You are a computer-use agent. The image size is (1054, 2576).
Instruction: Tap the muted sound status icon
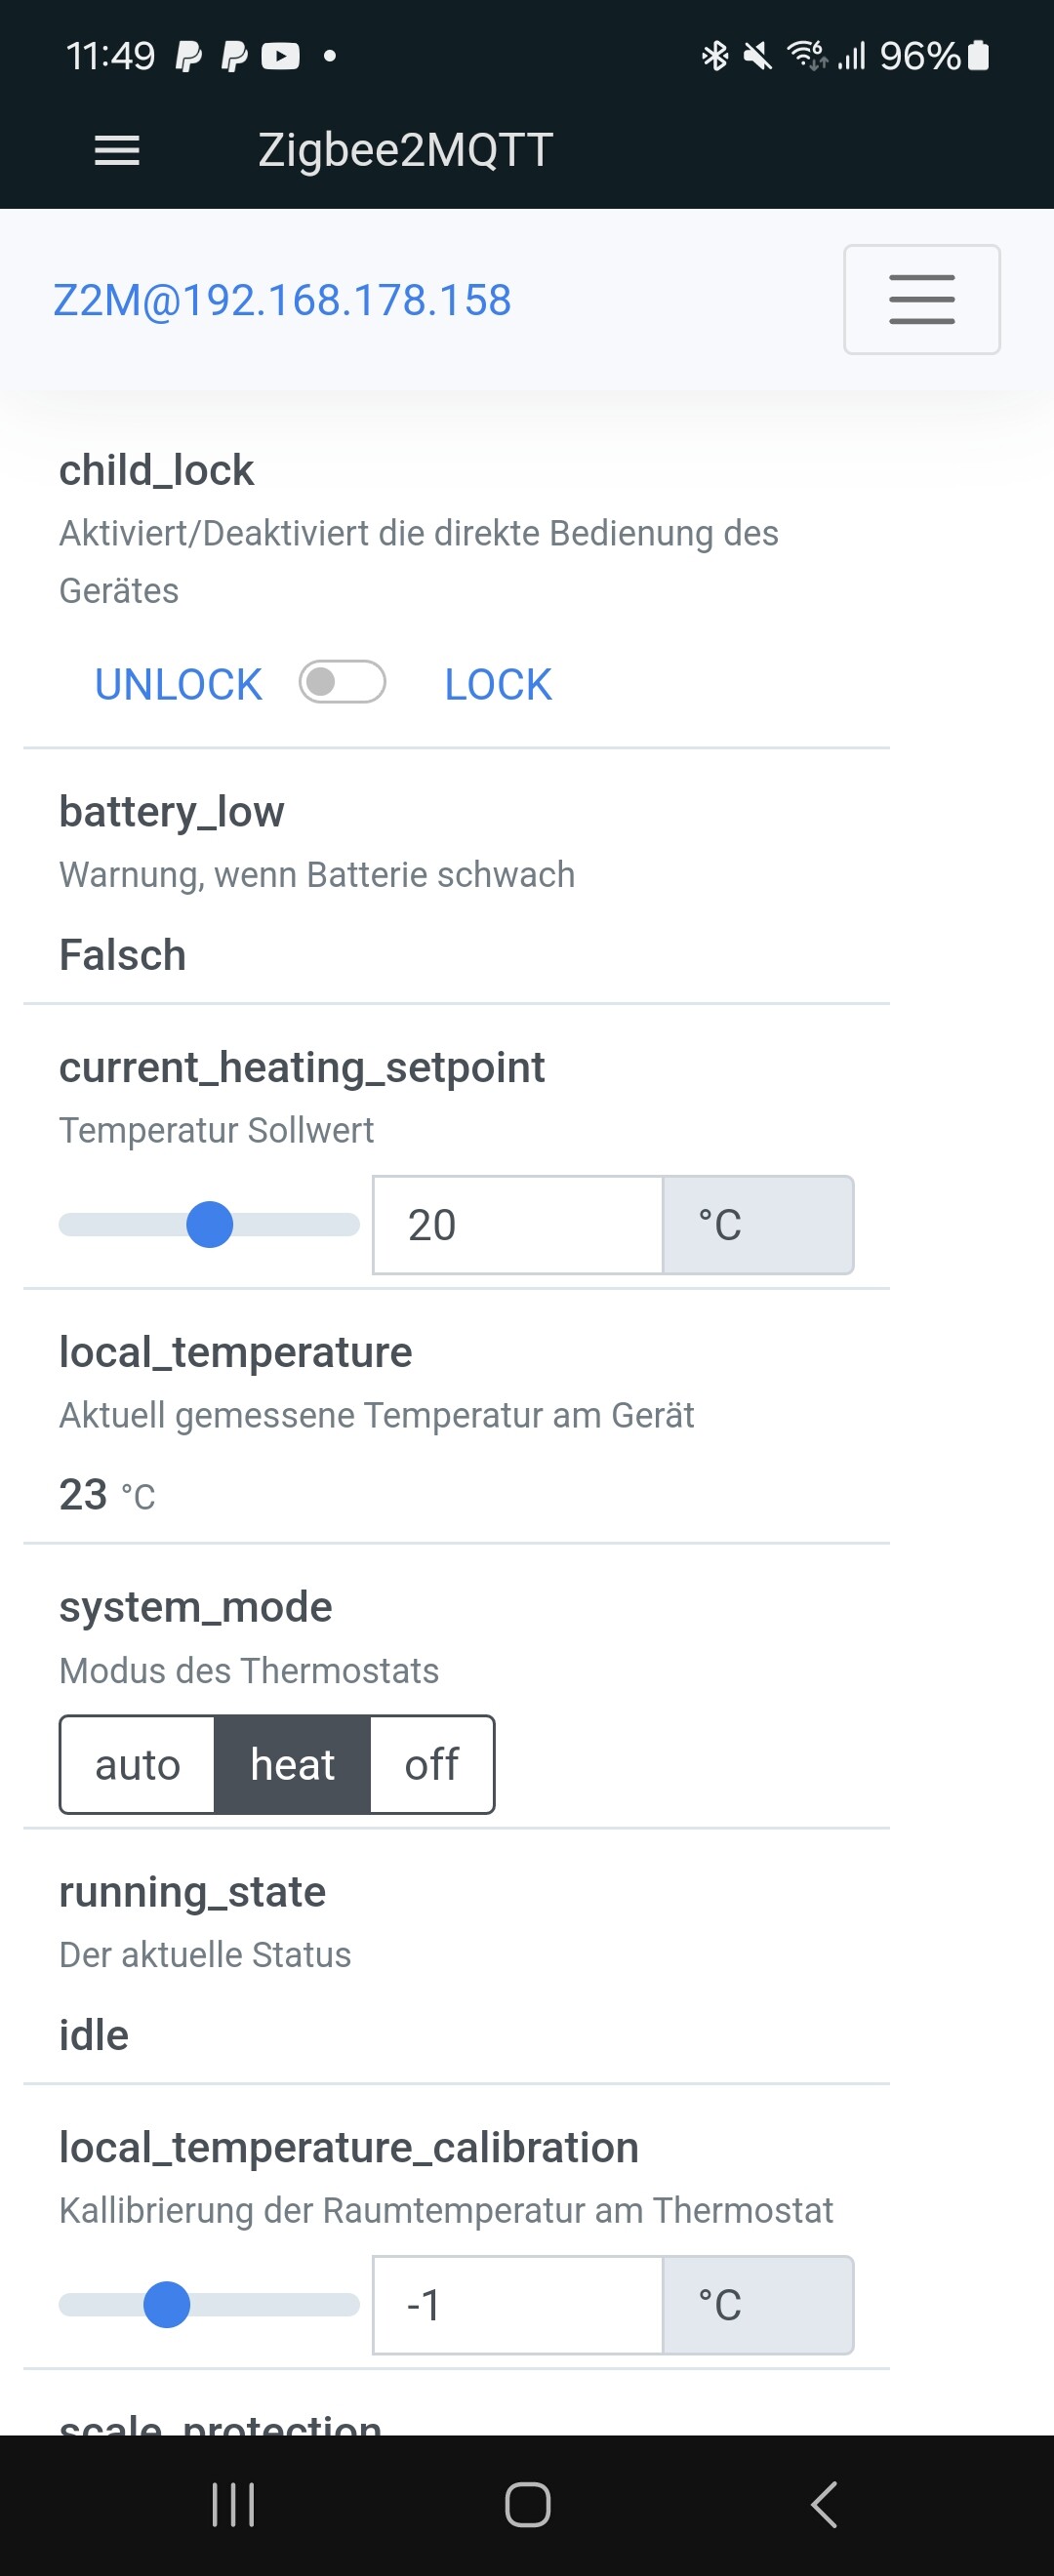coord(758,56)
